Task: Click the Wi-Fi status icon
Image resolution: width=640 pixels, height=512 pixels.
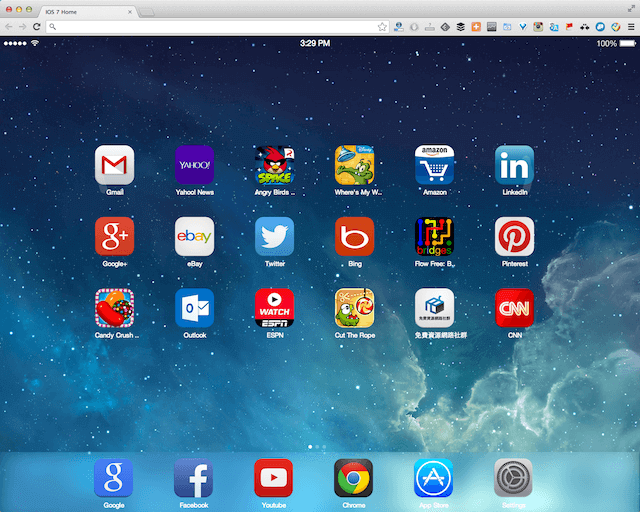Action: [x=35, y=43]
